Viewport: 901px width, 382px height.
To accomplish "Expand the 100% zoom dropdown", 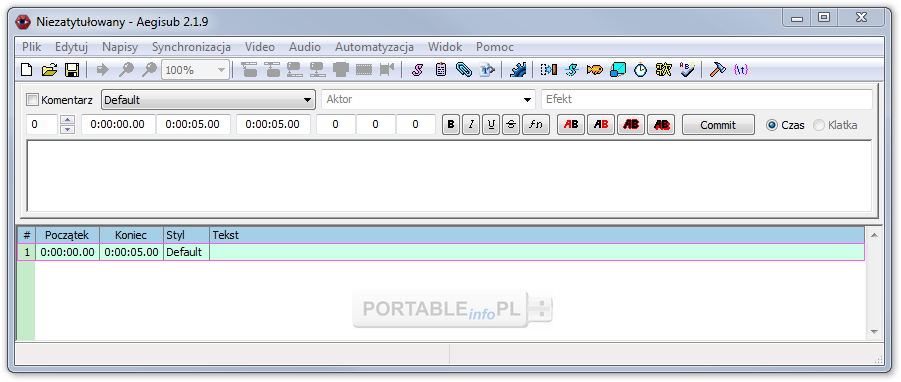I will tap(195, 70).
